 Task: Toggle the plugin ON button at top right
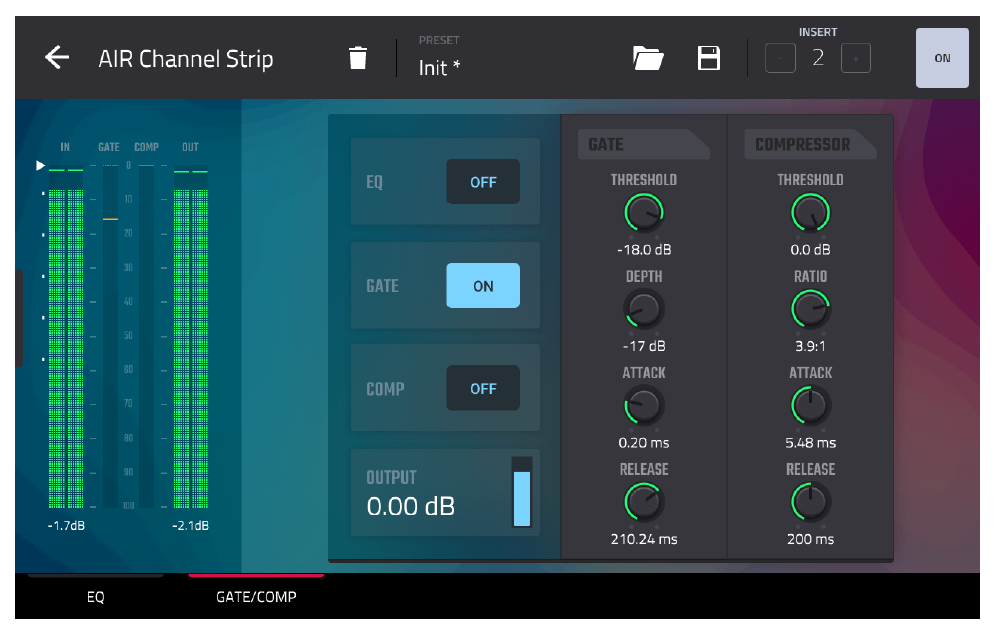click(x=942, y=58)
